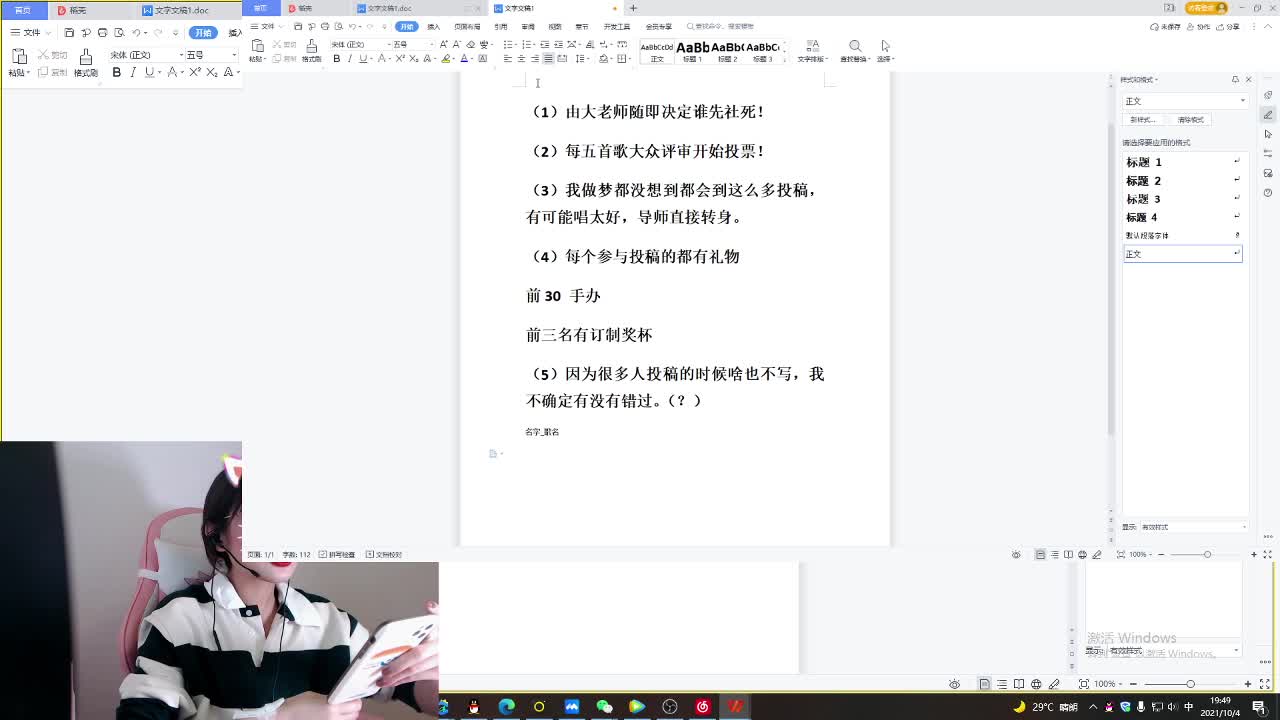Open the WeChat icon in the taskbar
The width and height of the screenshot is (1280, 720).
coord(604,707)
